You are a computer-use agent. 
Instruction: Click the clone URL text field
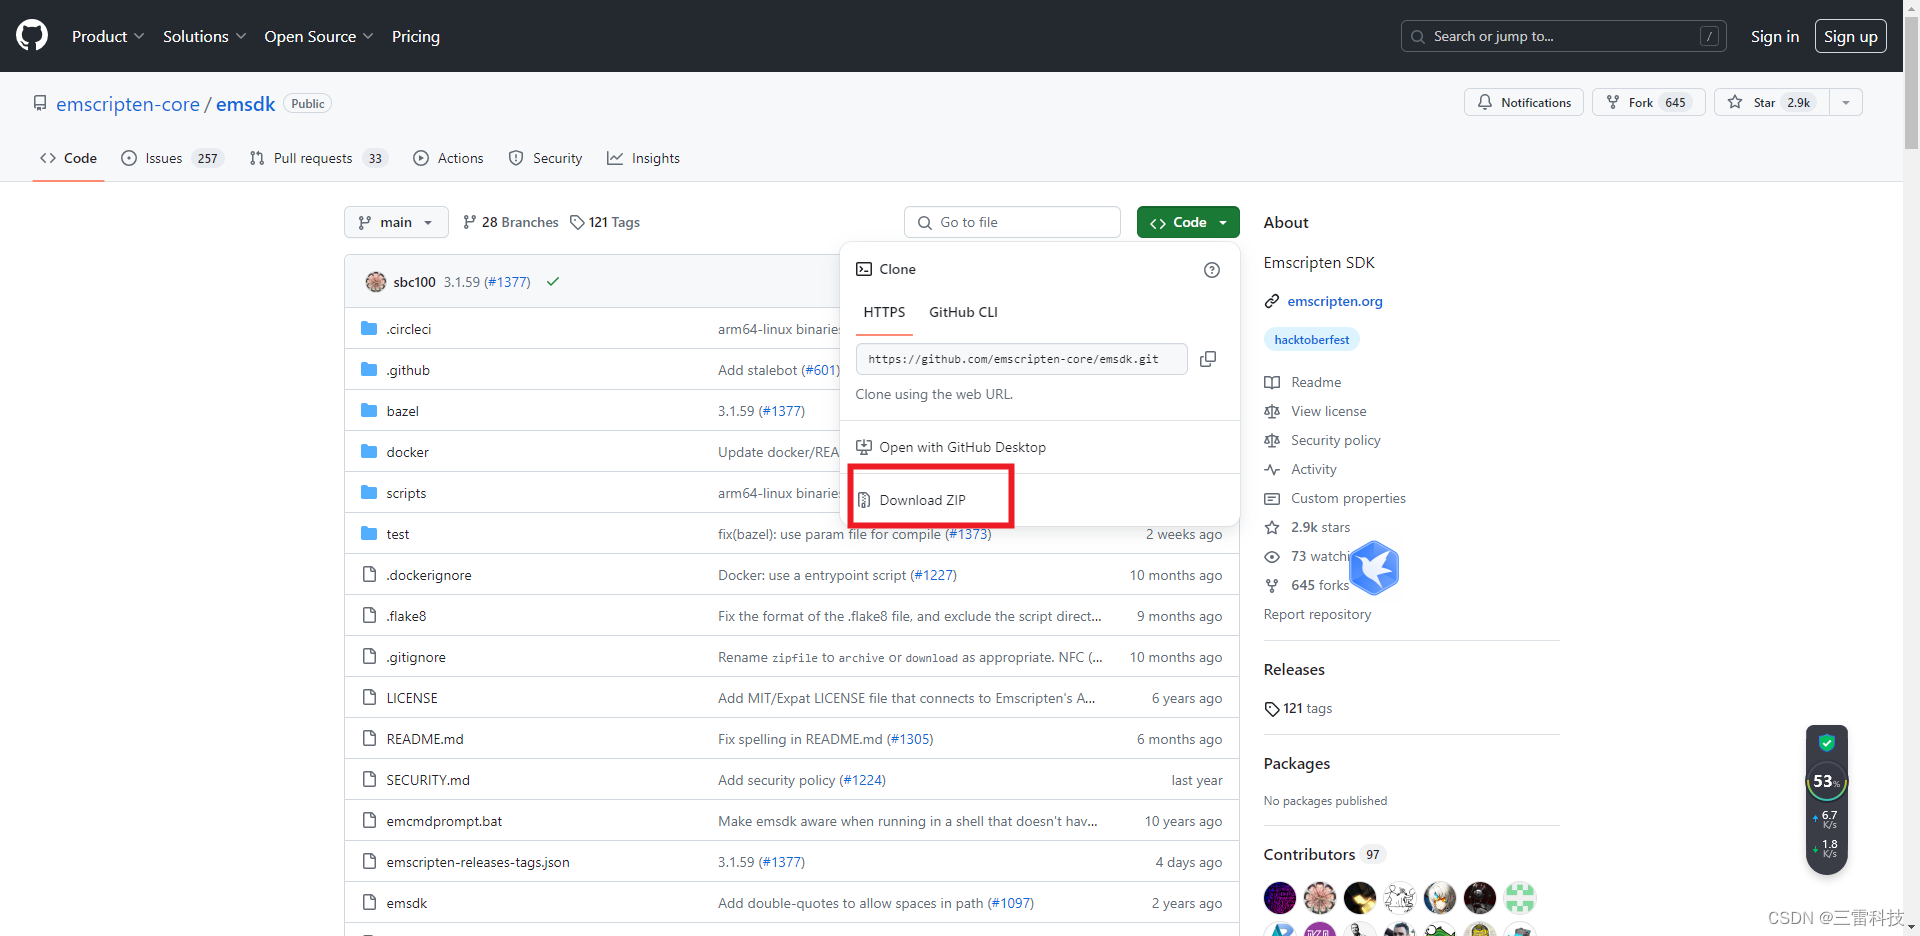pos(1022,359)
